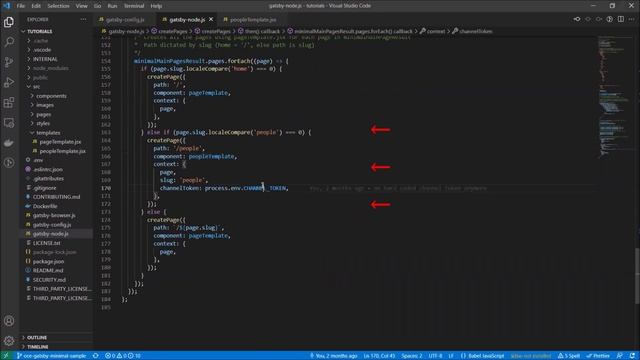Open peopleTemplate.jsx in the explorer tree

pos(62,151)
